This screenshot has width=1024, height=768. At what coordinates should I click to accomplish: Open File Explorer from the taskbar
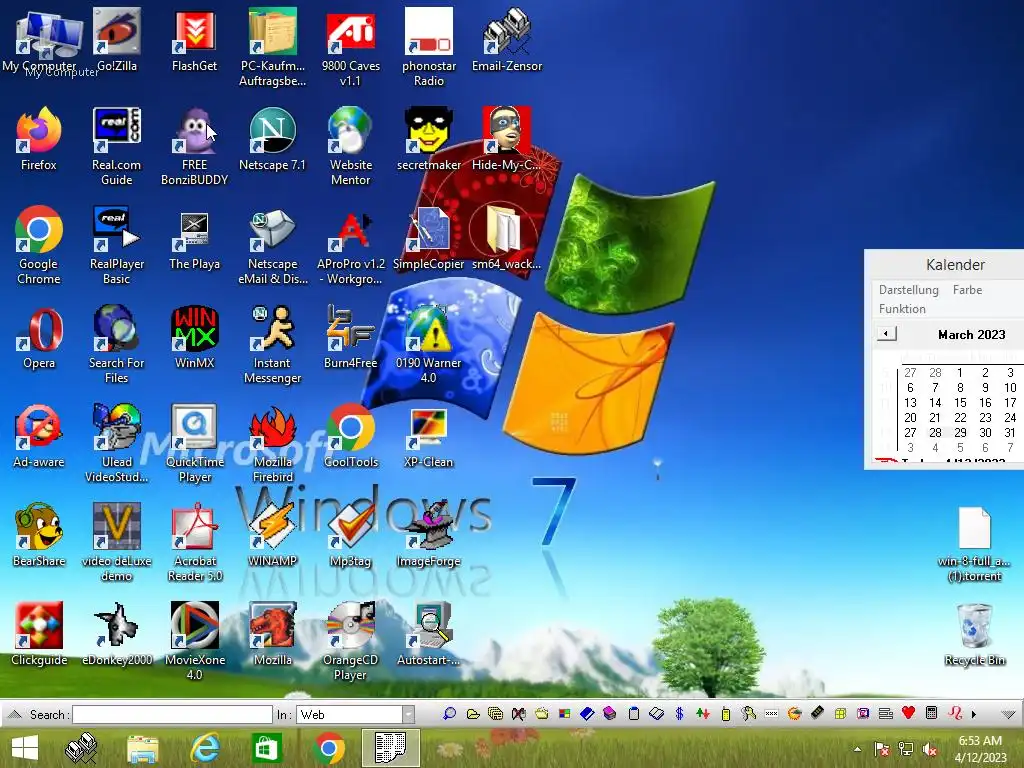[x=143, y=749]
